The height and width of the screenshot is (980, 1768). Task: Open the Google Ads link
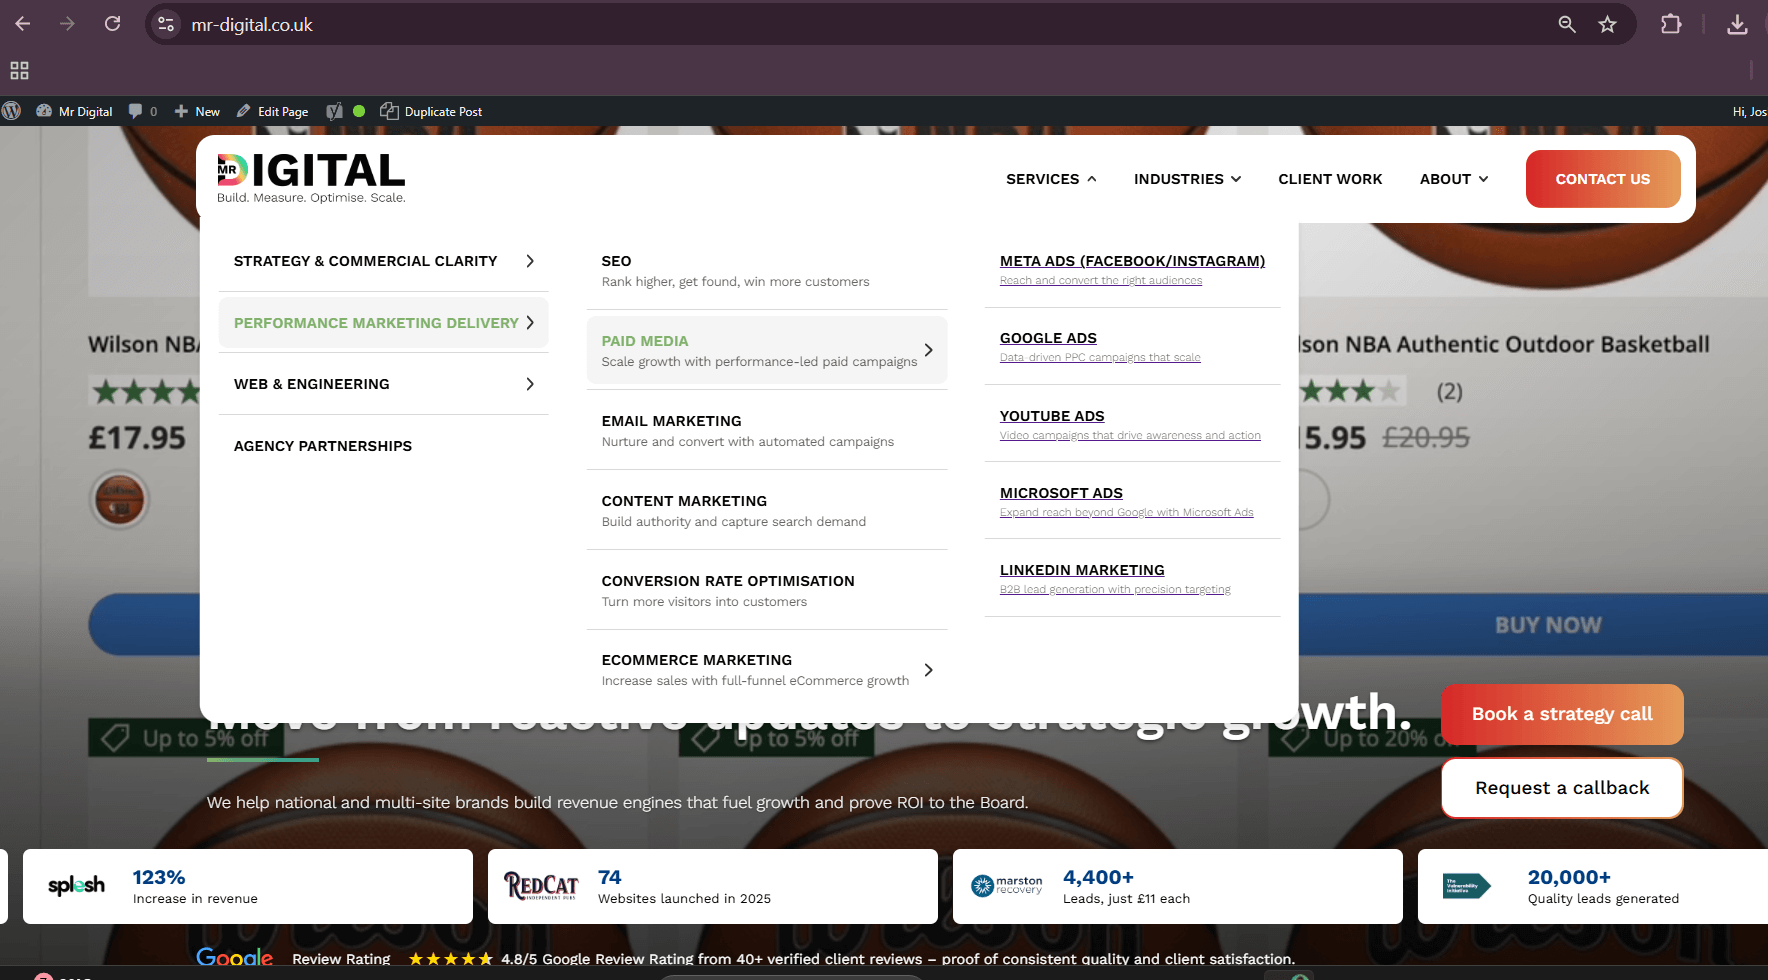tap(1048, 338)
